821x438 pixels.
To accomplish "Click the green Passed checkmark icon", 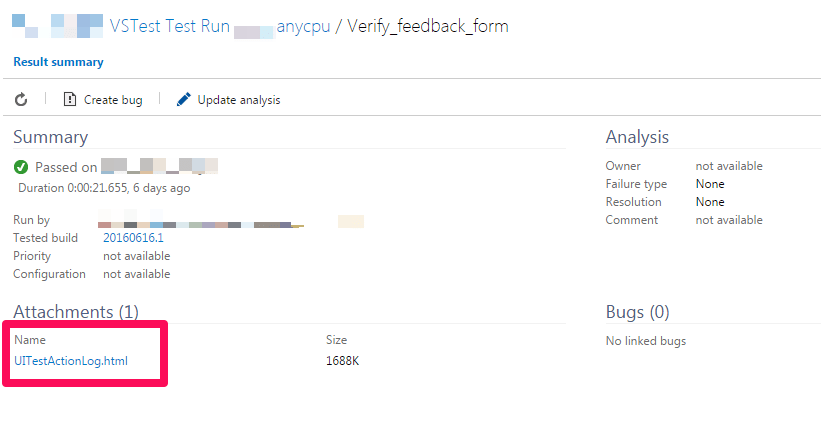I will (x=21, y=167).
